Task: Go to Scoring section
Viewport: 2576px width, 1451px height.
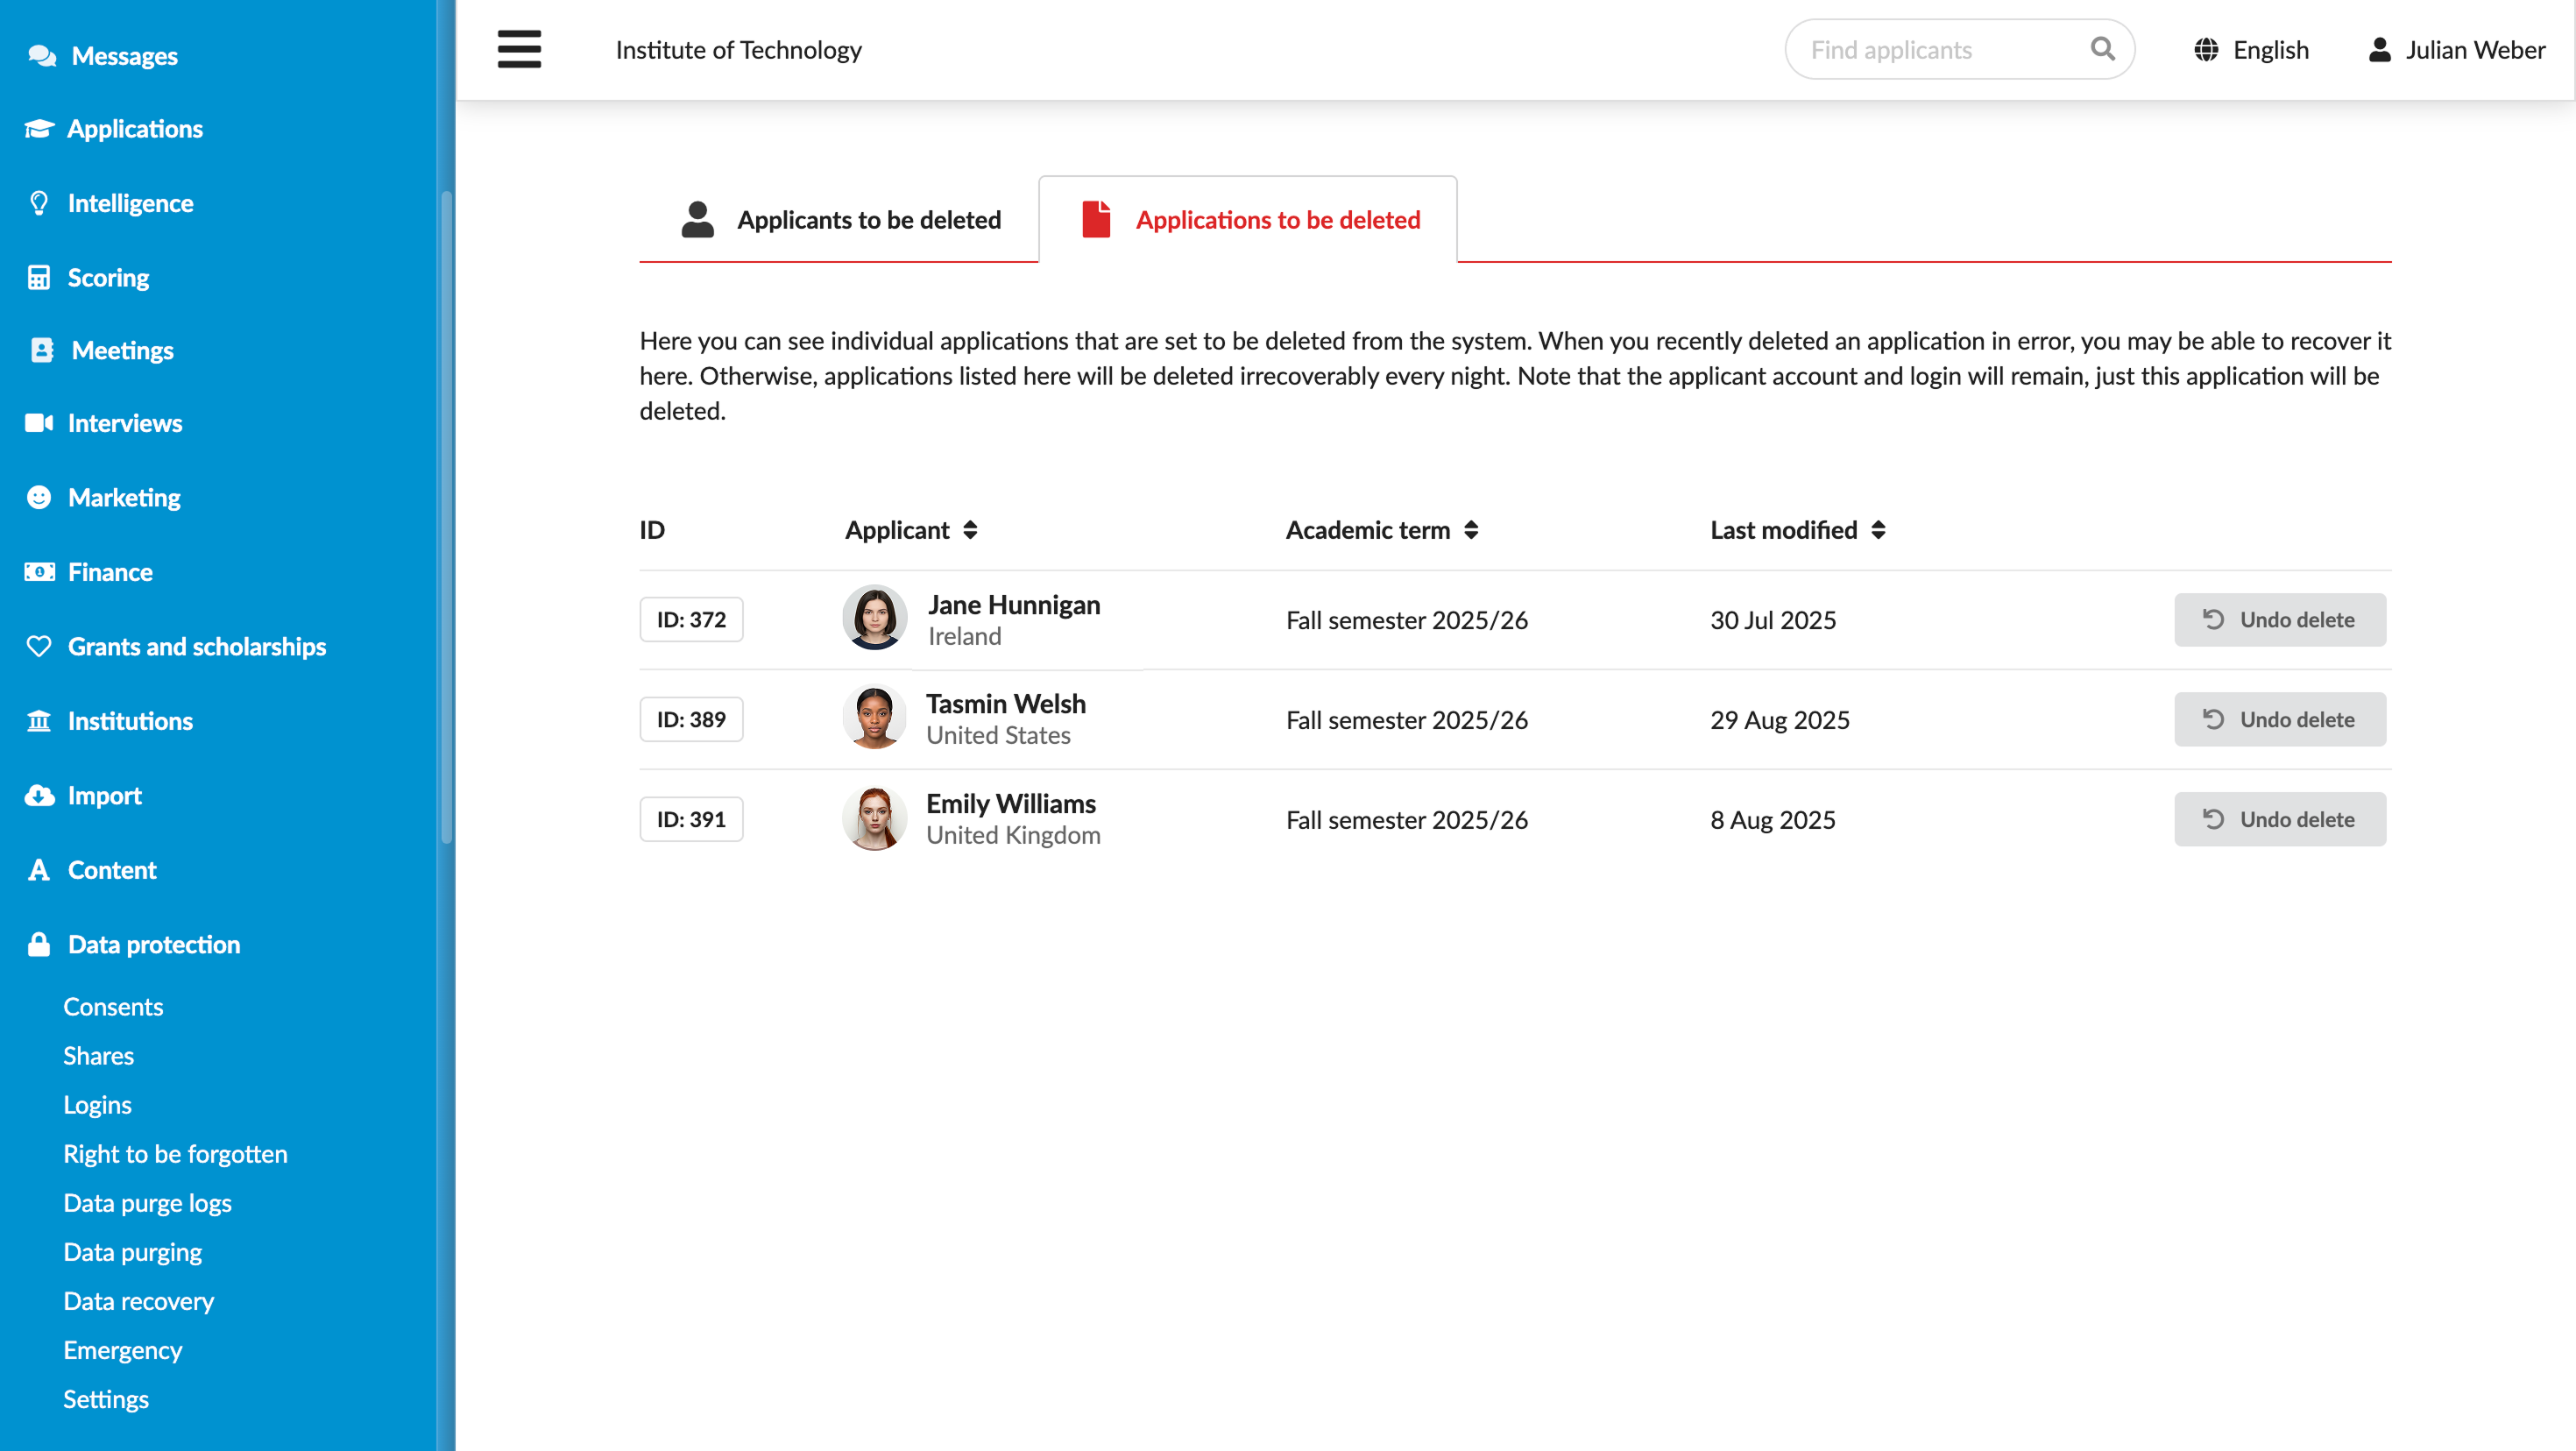Action: tap(89, 277)
